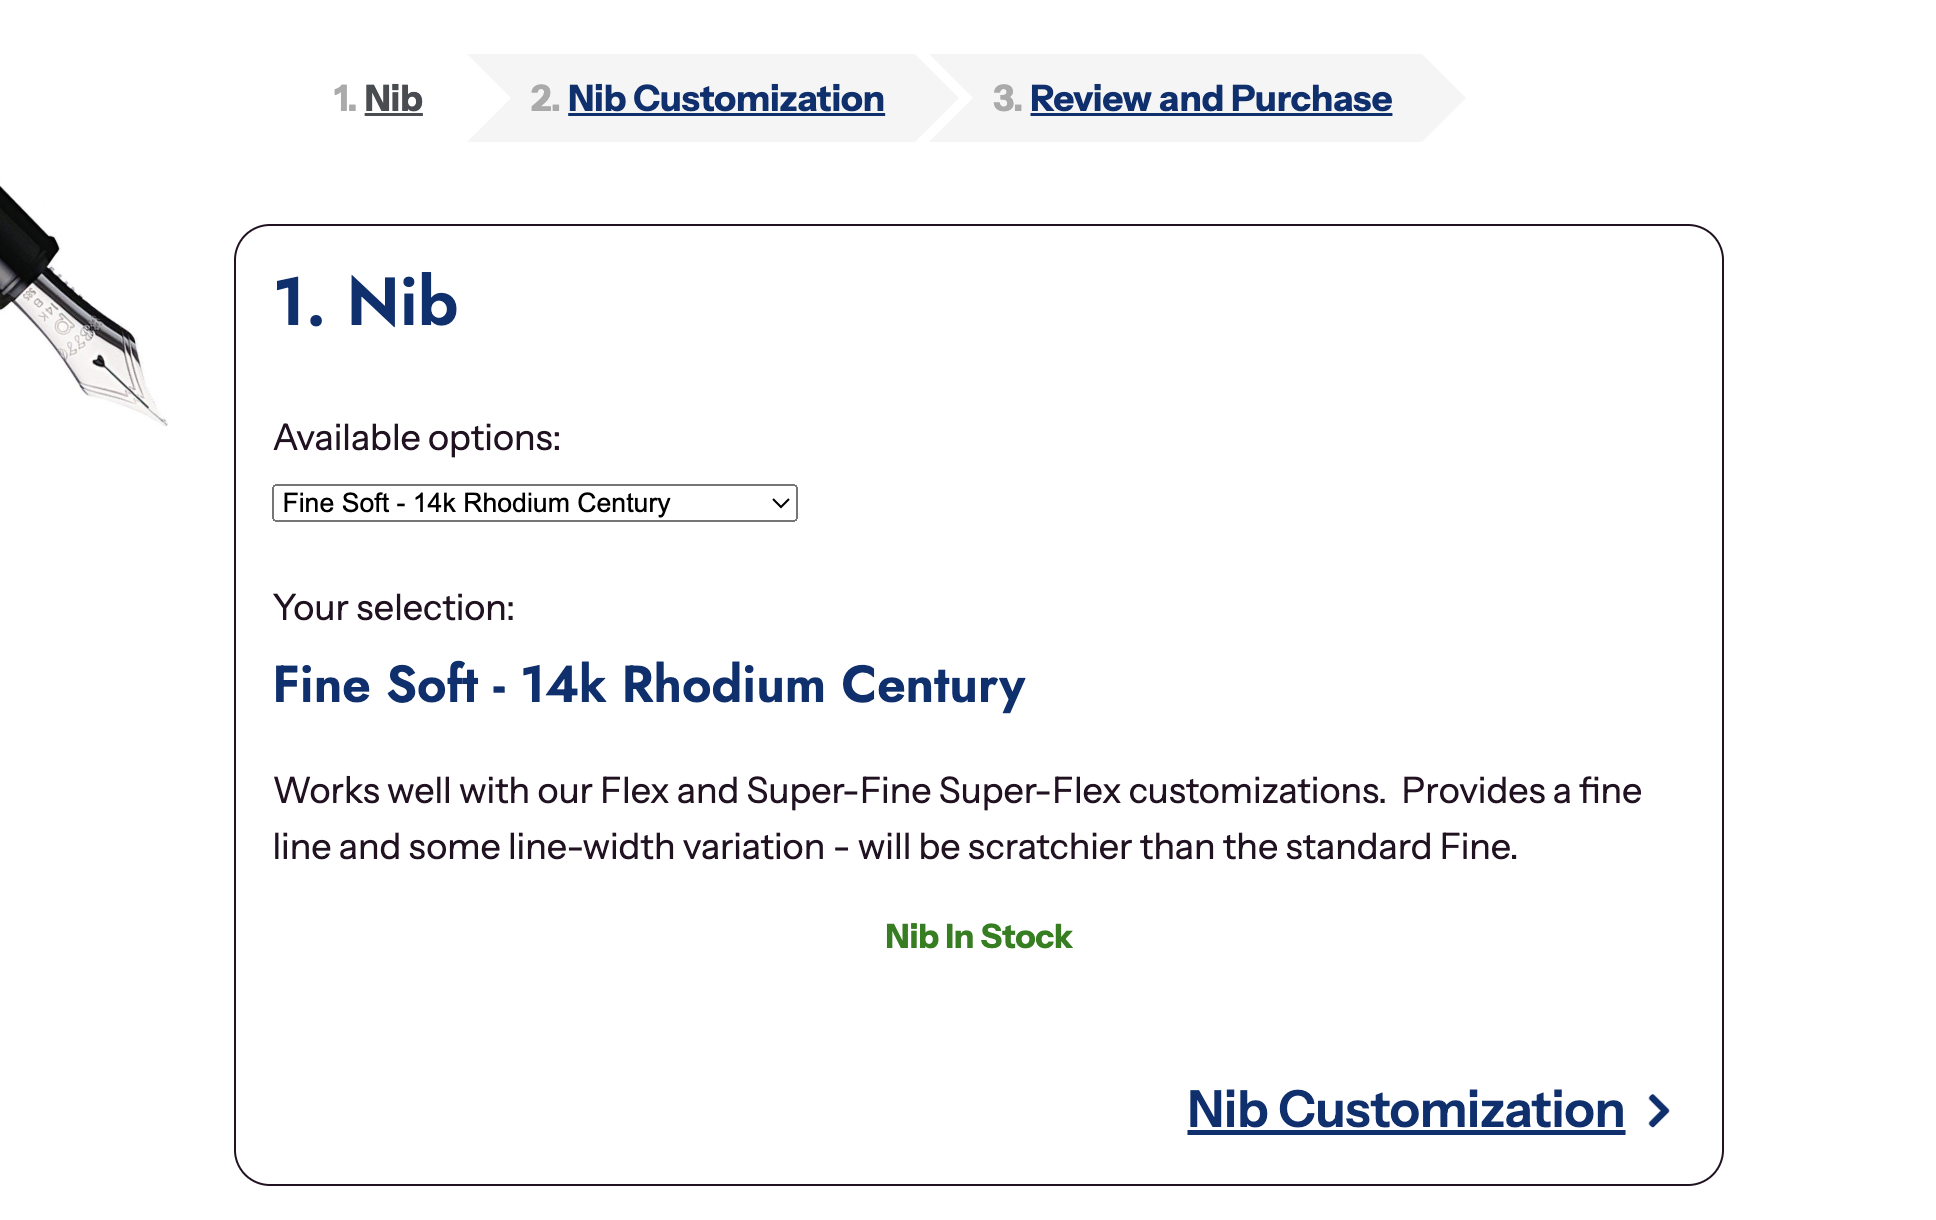The width and height of the screenshot is (1936, 1220).
Task: Click the dropdown arrow of nib selector
Action: pos(781,503)
